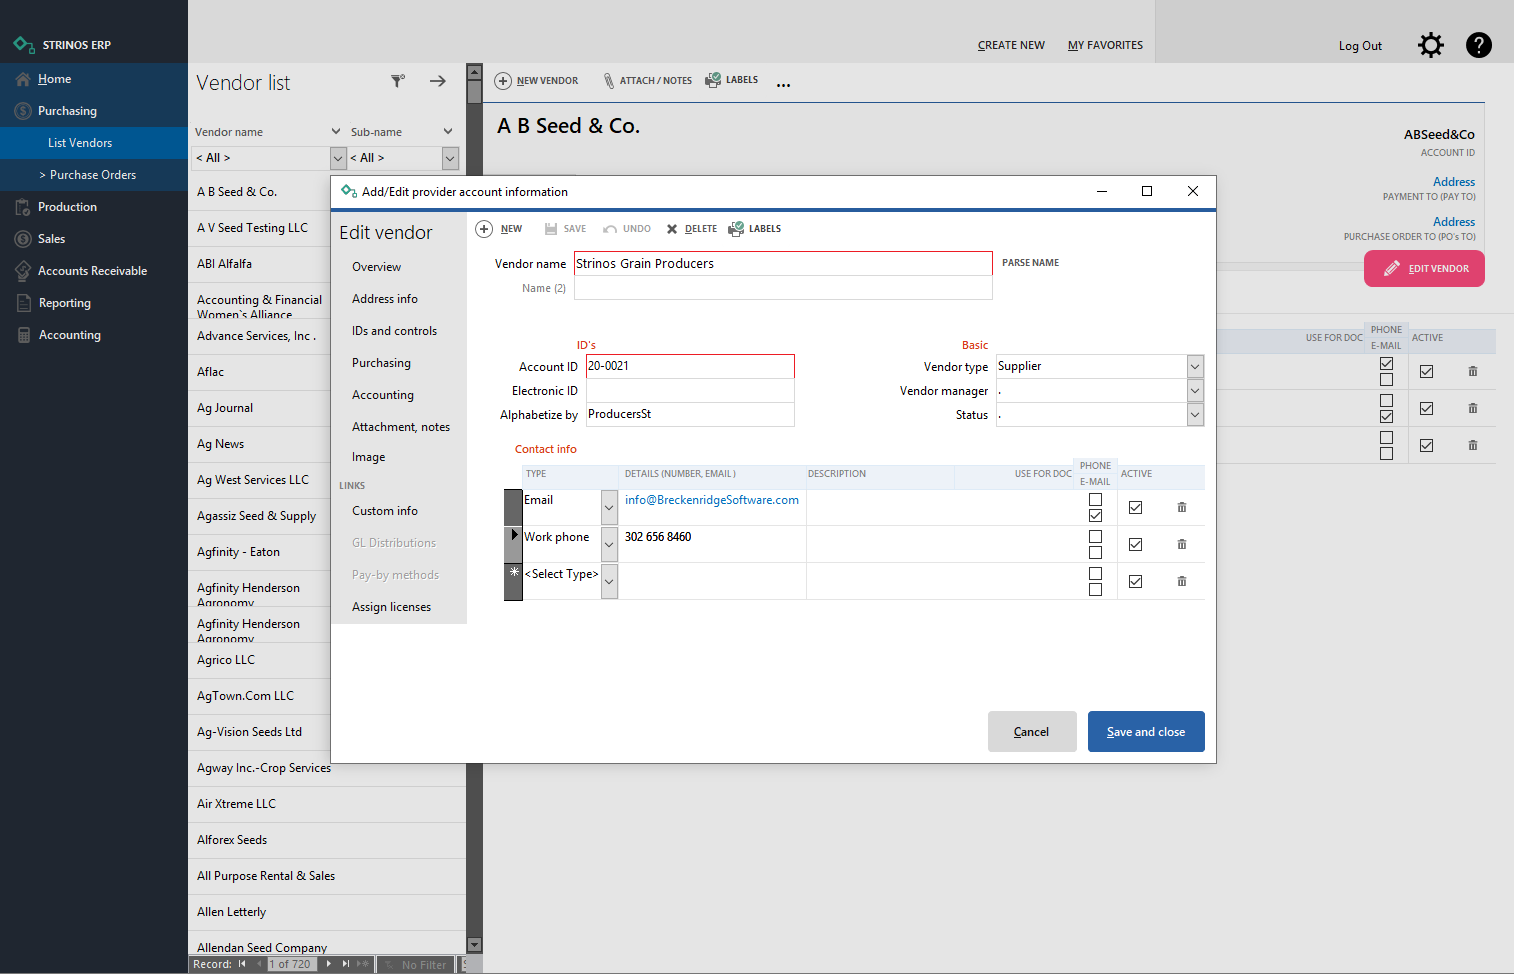Click the Account ID field

pyautogui.click(x=690, y=366)
